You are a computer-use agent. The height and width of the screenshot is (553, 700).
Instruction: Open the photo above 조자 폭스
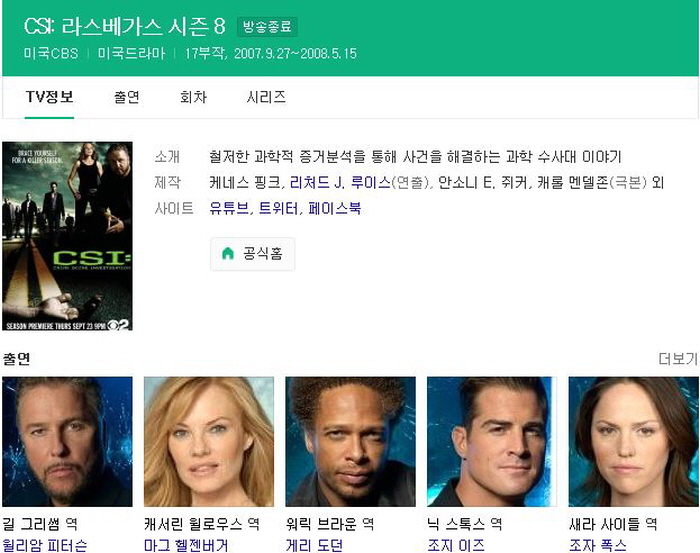(633, 441)
